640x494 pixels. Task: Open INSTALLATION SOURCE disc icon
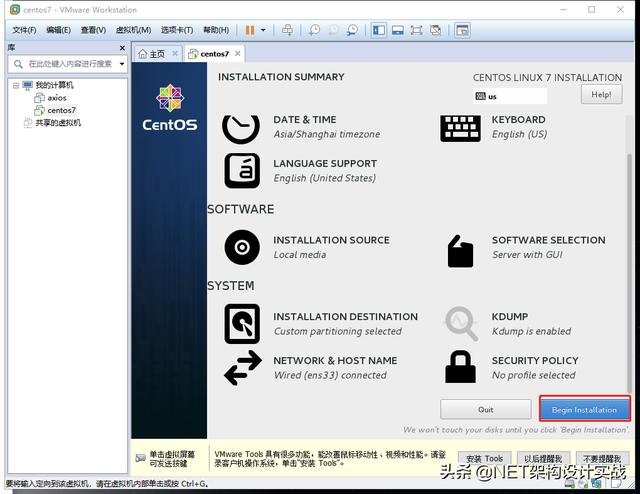242,247
